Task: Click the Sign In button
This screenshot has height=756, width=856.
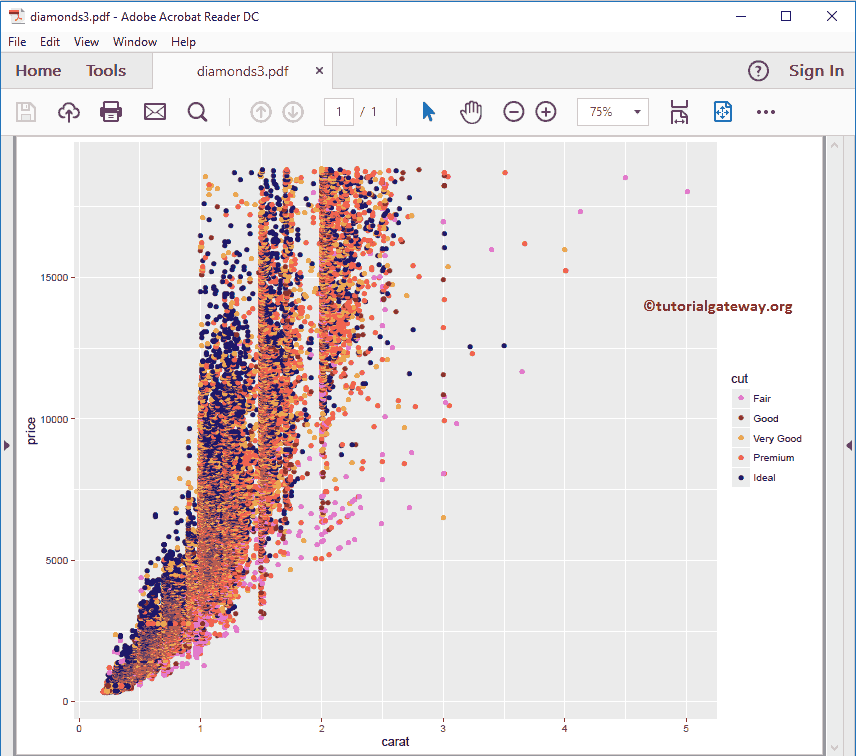Action: click(x=816, y=71)
